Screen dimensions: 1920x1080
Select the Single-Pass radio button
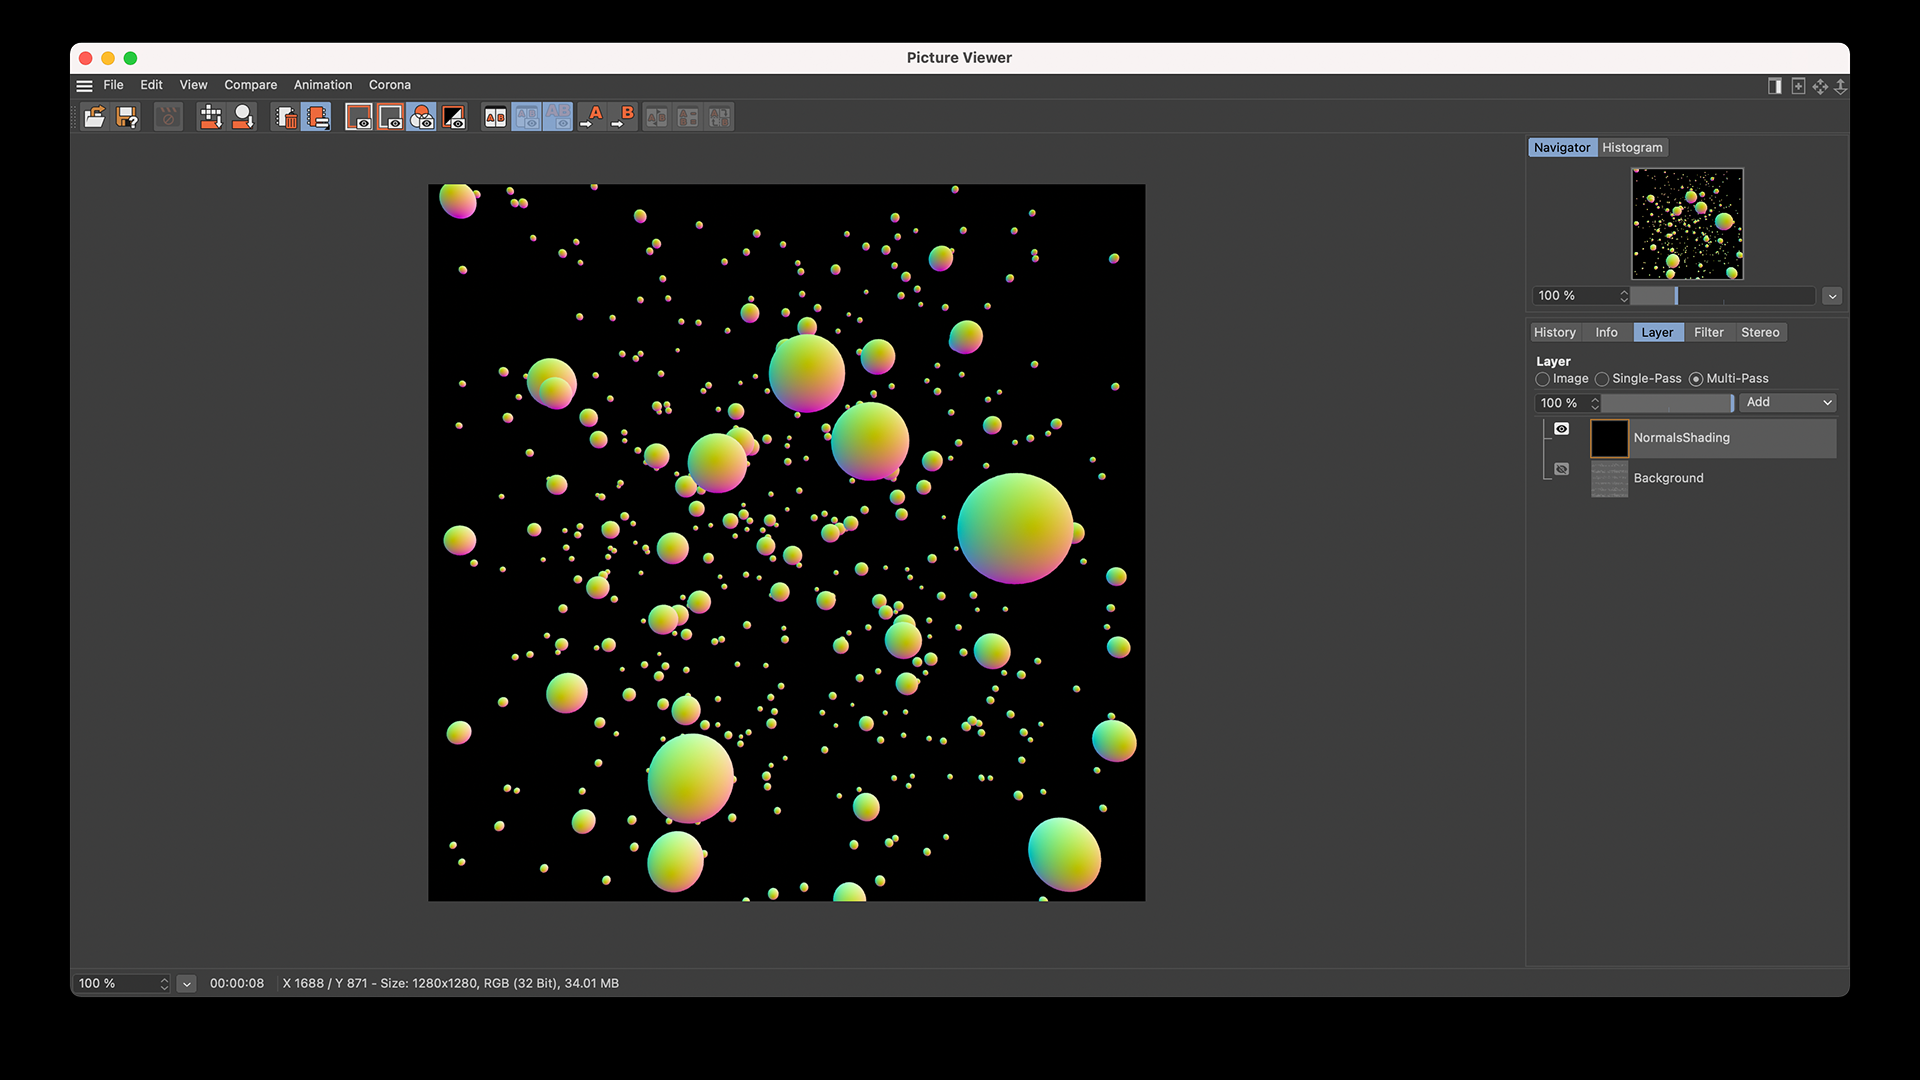coord(1602,379)
